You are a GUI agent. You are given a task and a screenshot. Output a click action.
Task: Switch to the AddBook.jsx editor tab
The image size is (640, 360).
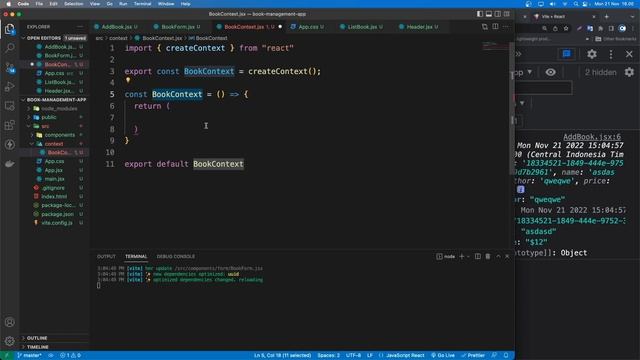click(x=116, y=27)
